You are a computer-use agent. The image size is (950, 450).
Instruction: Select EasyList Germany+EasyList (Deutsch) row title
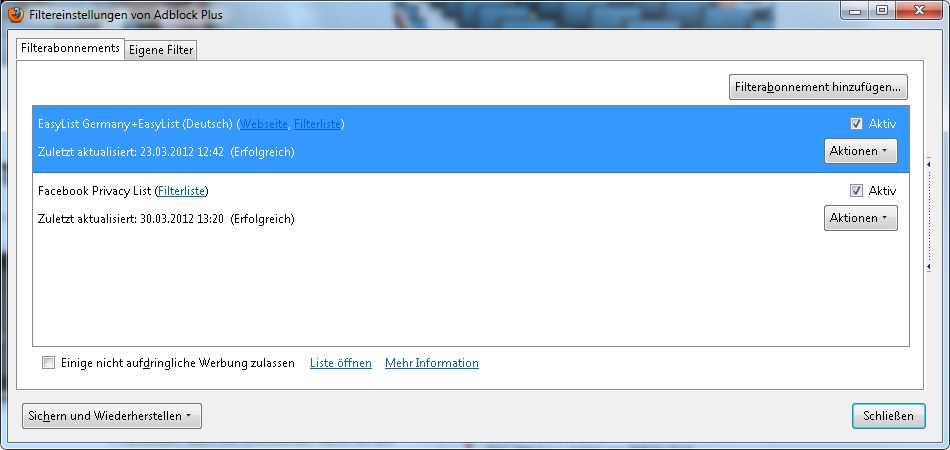[x=135, y=124]
